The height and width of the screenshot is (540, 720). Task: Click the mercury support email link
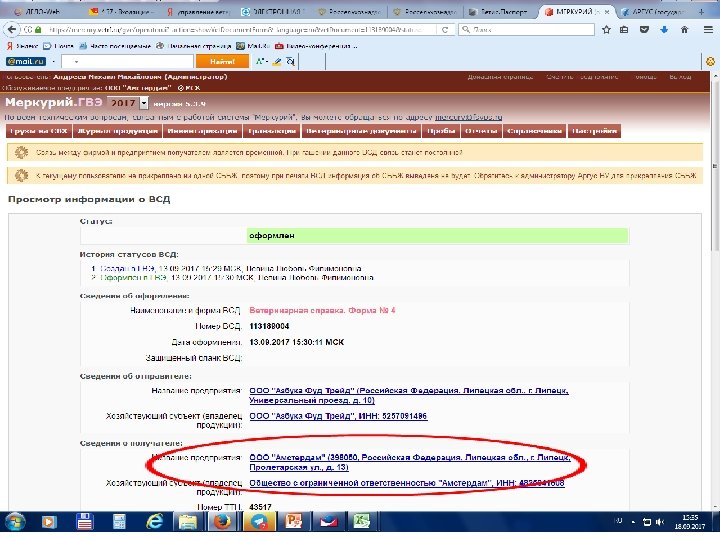click(x=468, y=117)
